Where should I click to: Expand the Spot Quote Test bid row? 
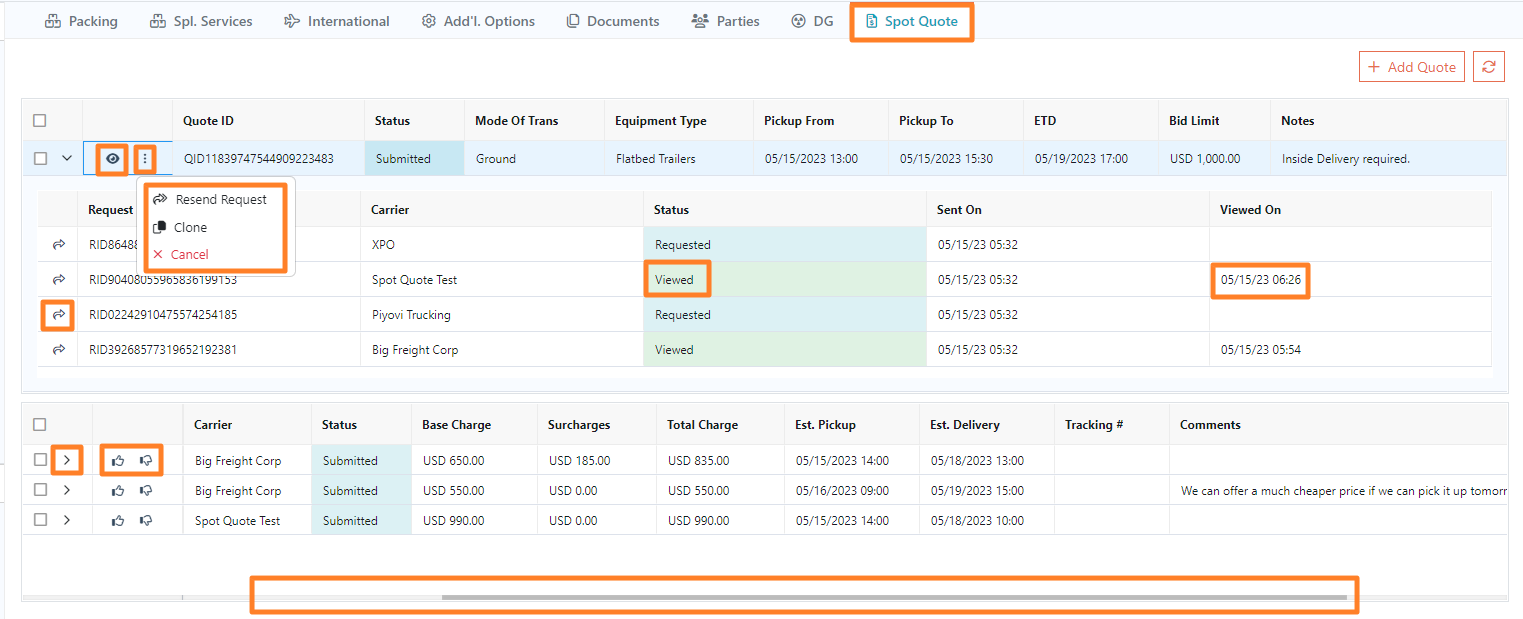(x=67, y=521)
